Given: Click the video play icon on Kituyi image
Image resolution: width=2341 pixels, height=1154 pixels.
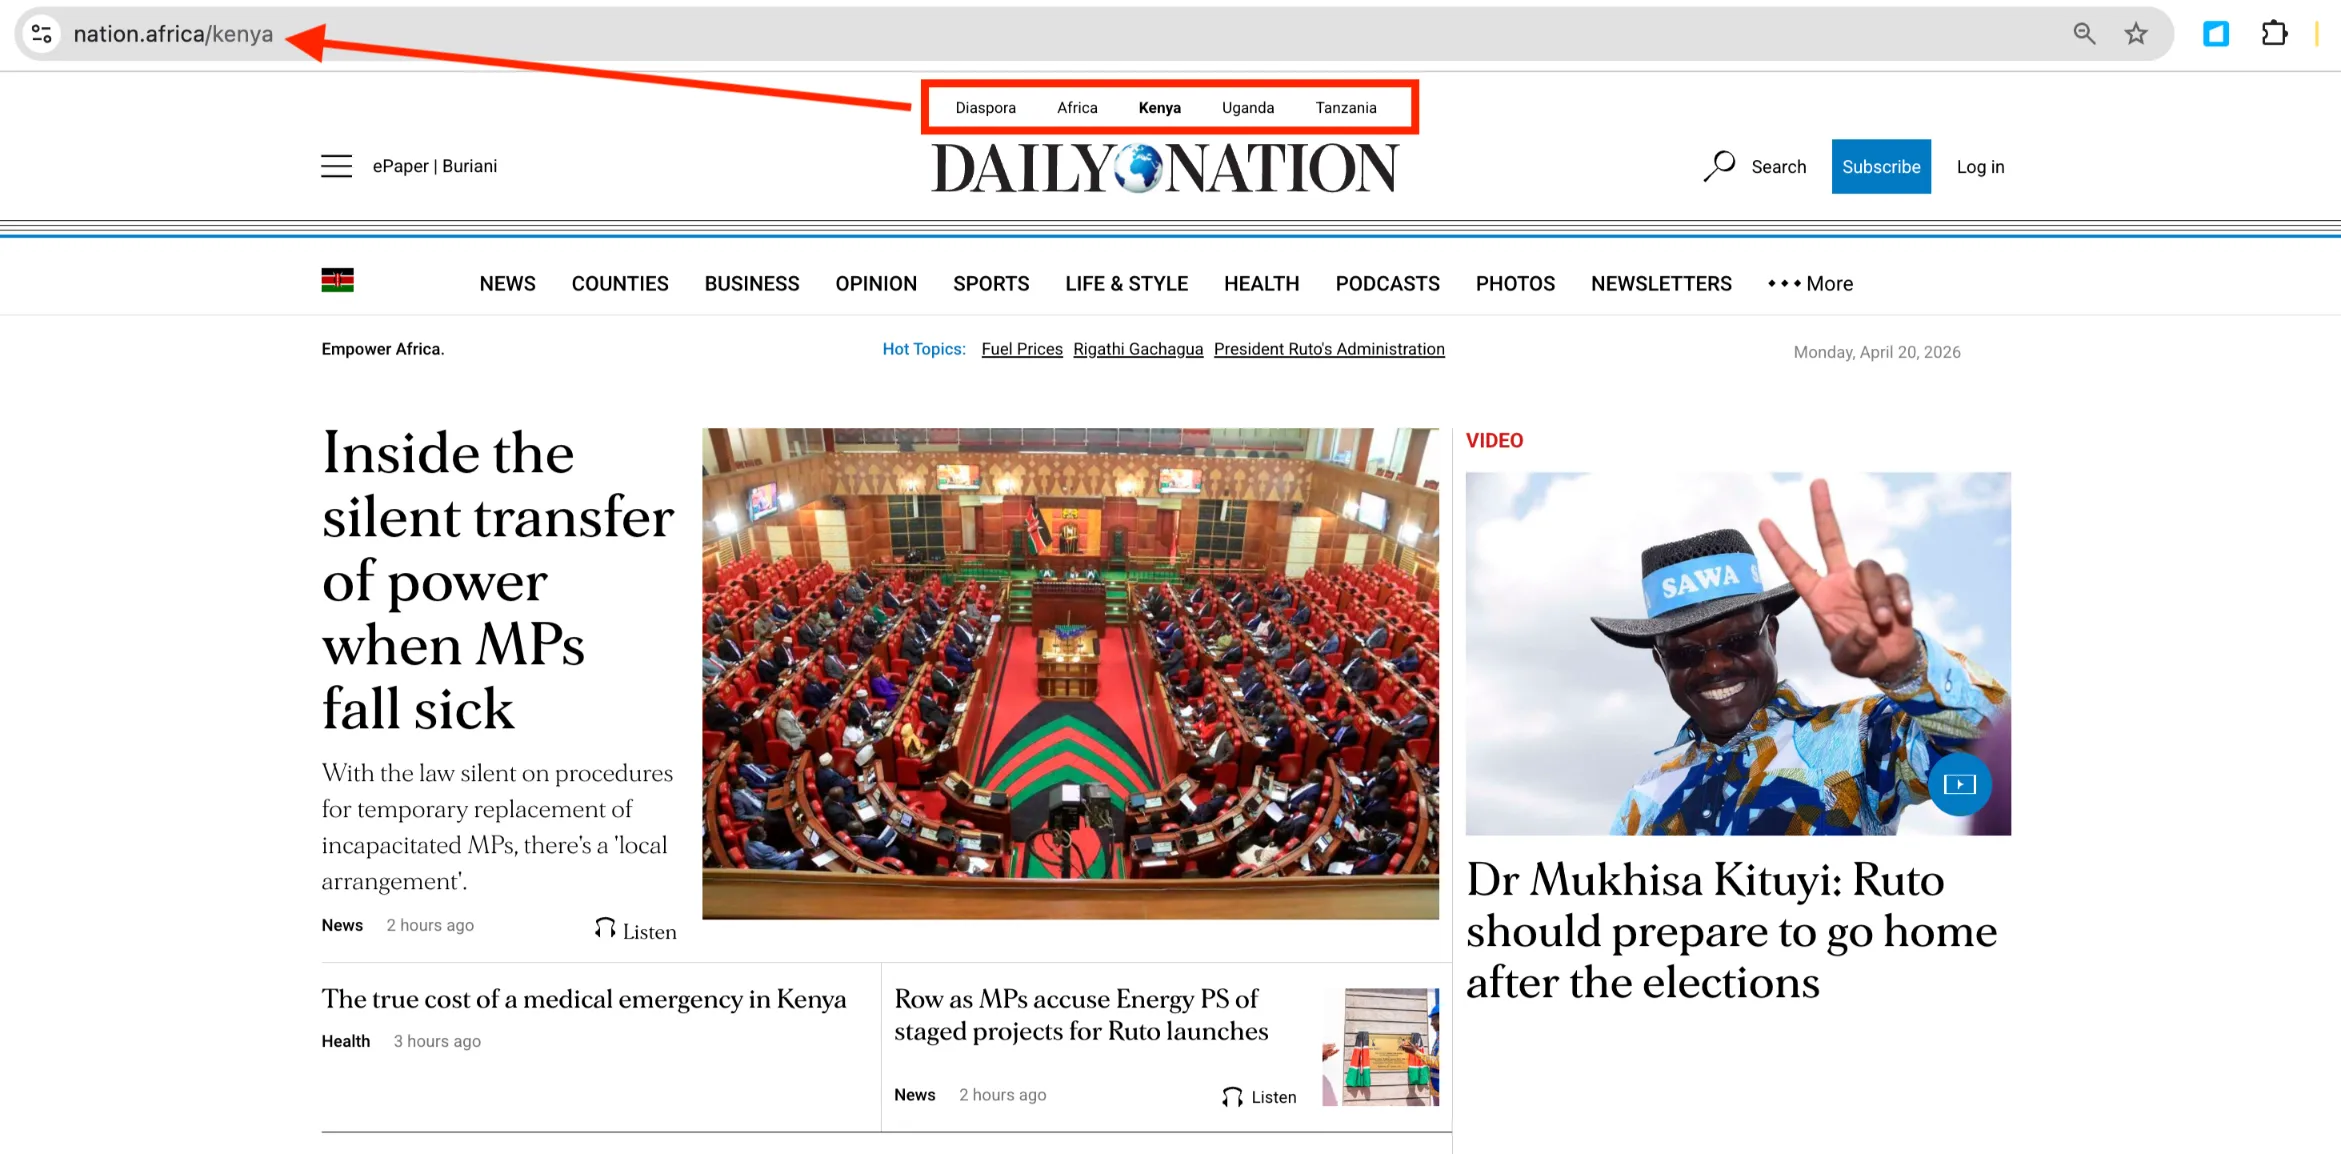Looking at the screenshot, I should [x=1959, y=785].
